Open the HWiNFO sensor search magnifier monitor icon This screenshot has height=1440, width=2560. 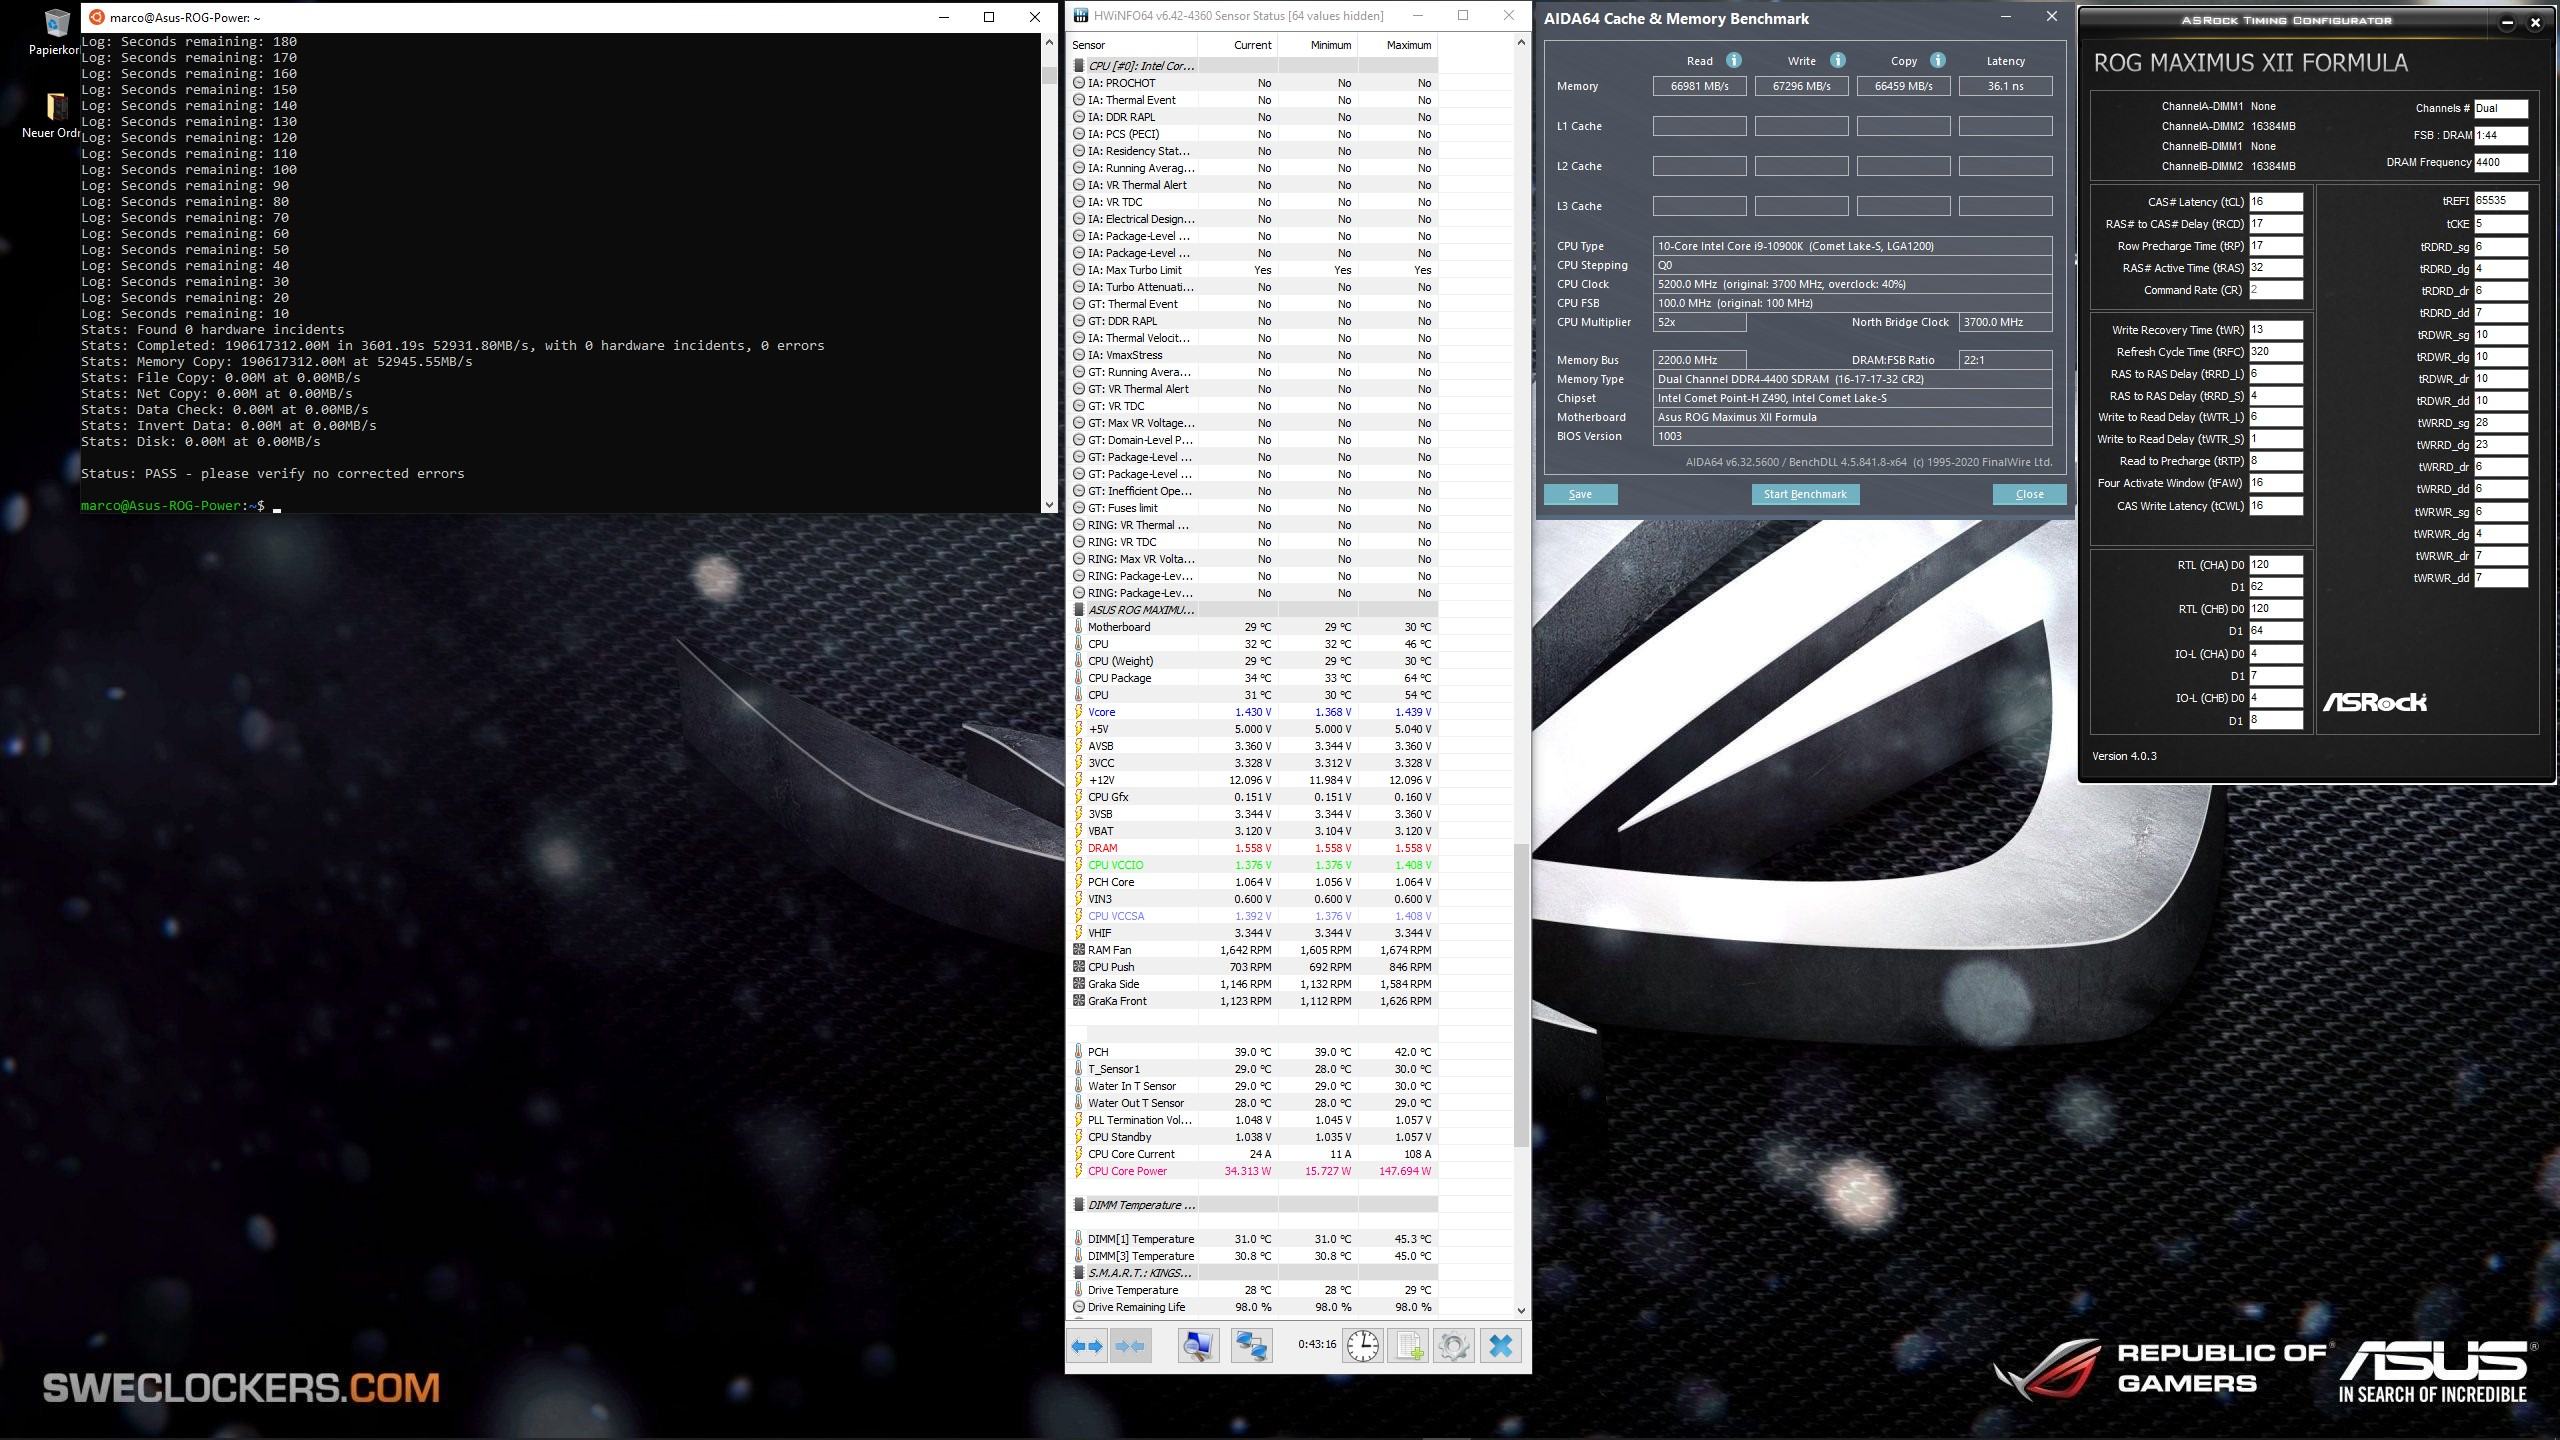(1197, 1346)
